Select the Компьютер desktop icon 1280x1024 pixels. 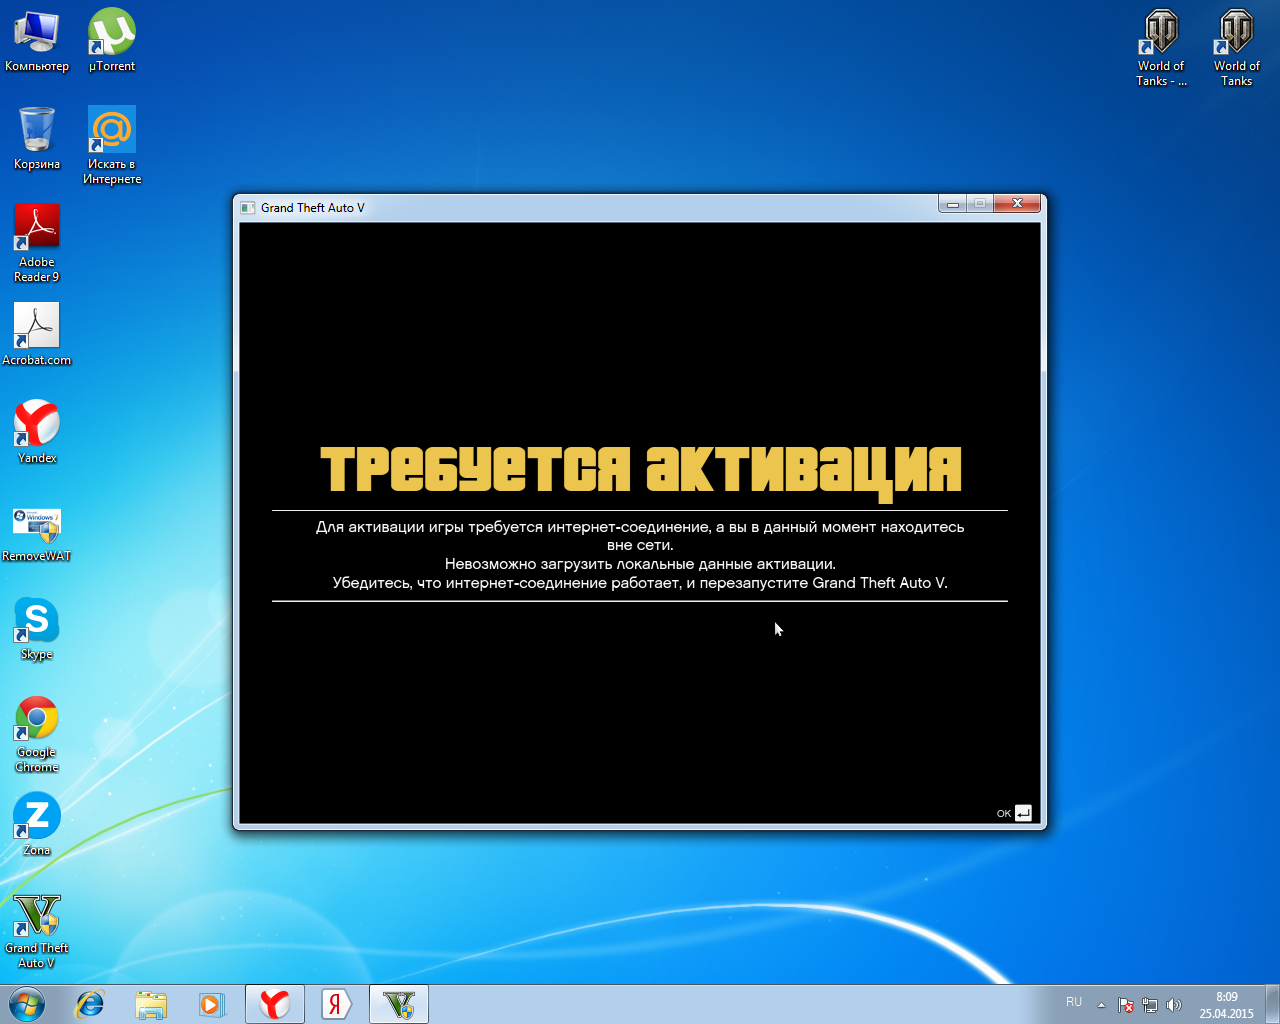coord(37,41)
